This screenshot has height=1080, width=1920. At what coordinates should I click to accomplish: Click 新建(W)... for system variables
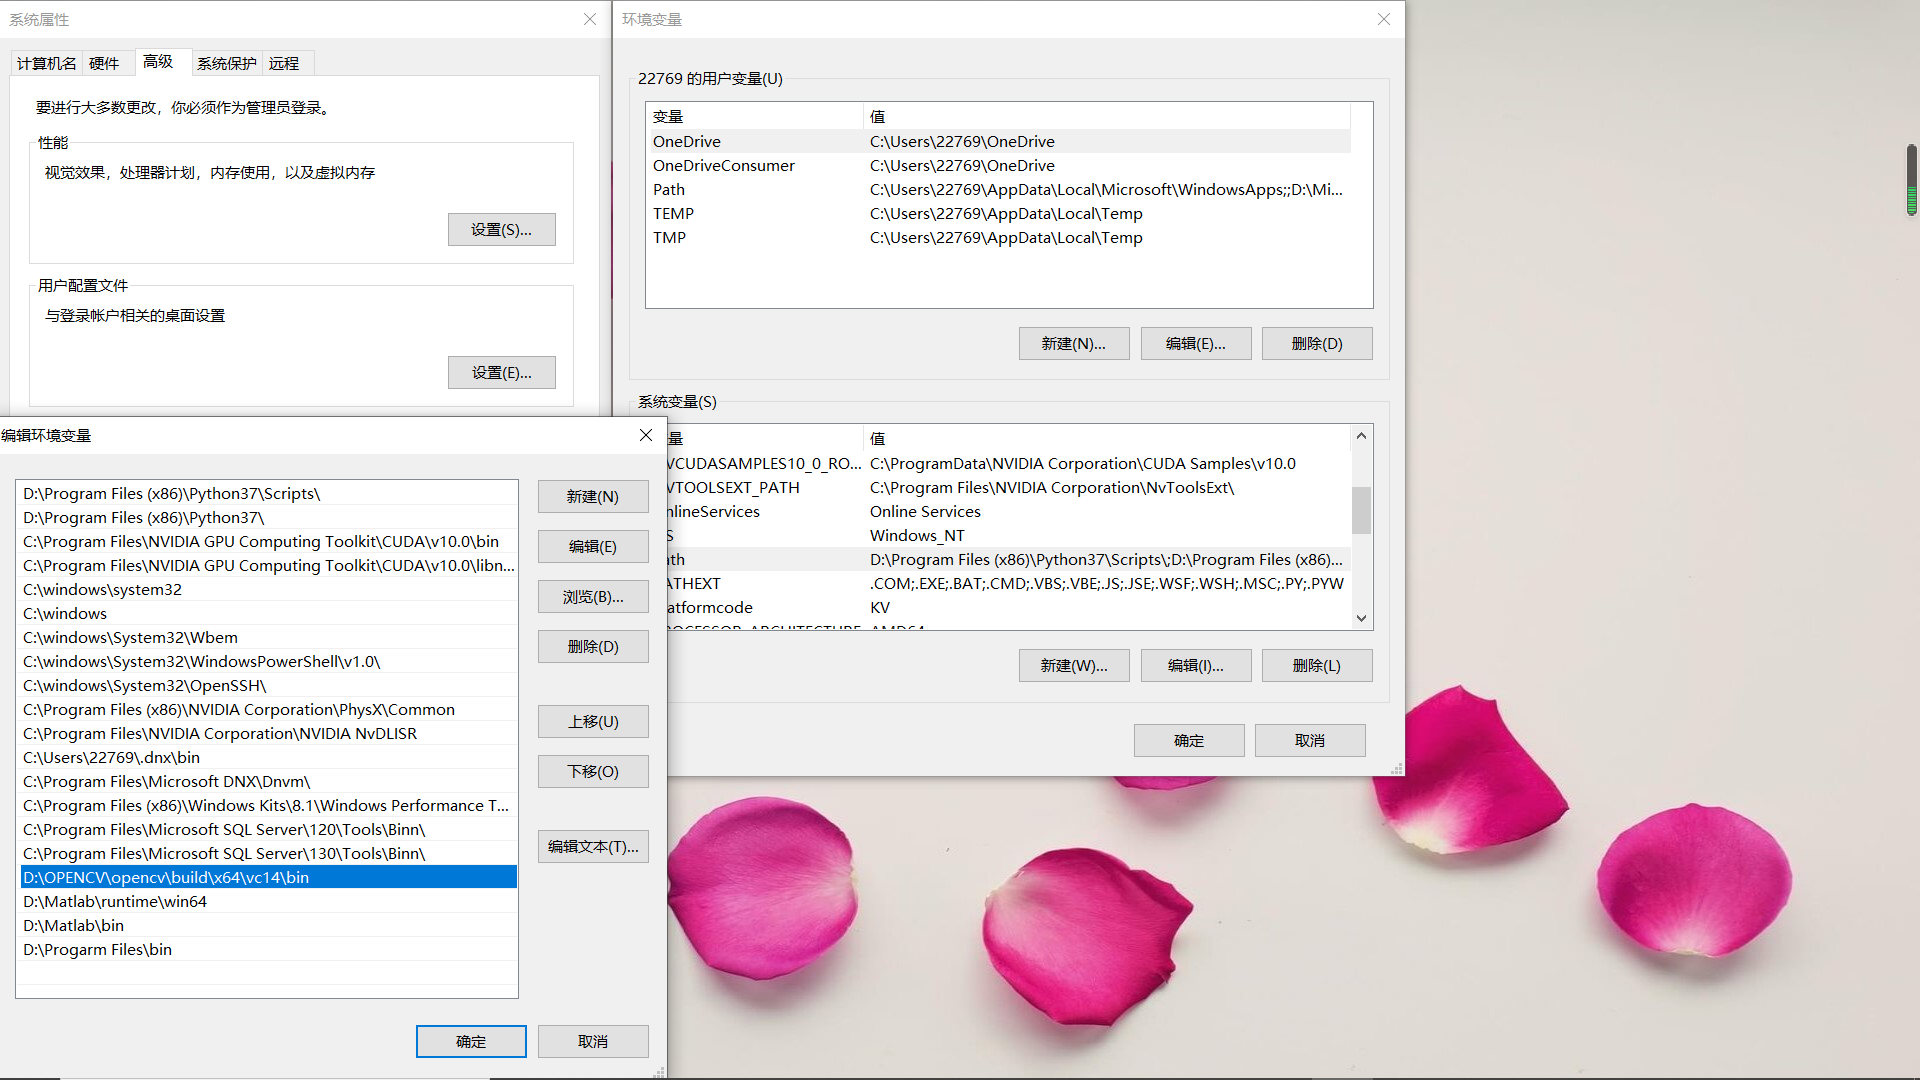point(1074,666)
